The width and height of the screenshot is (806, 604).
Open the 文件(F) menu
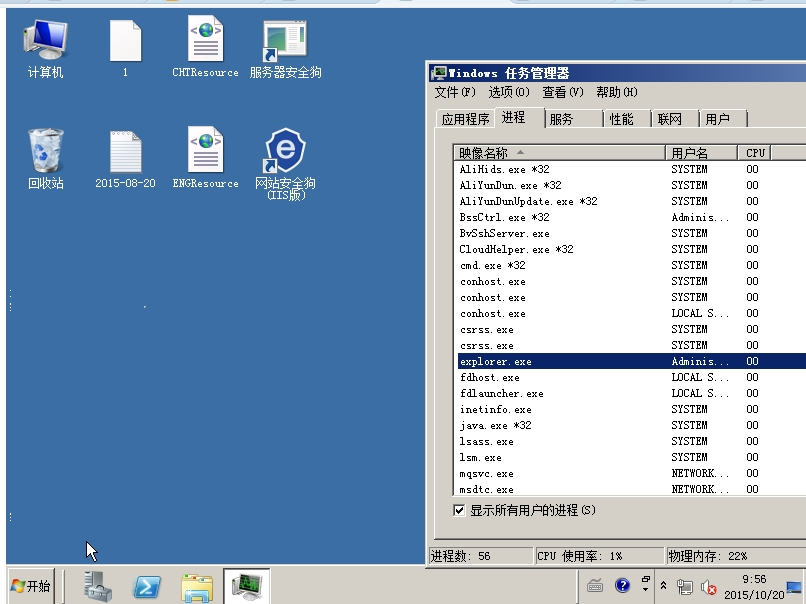(455, 92)
